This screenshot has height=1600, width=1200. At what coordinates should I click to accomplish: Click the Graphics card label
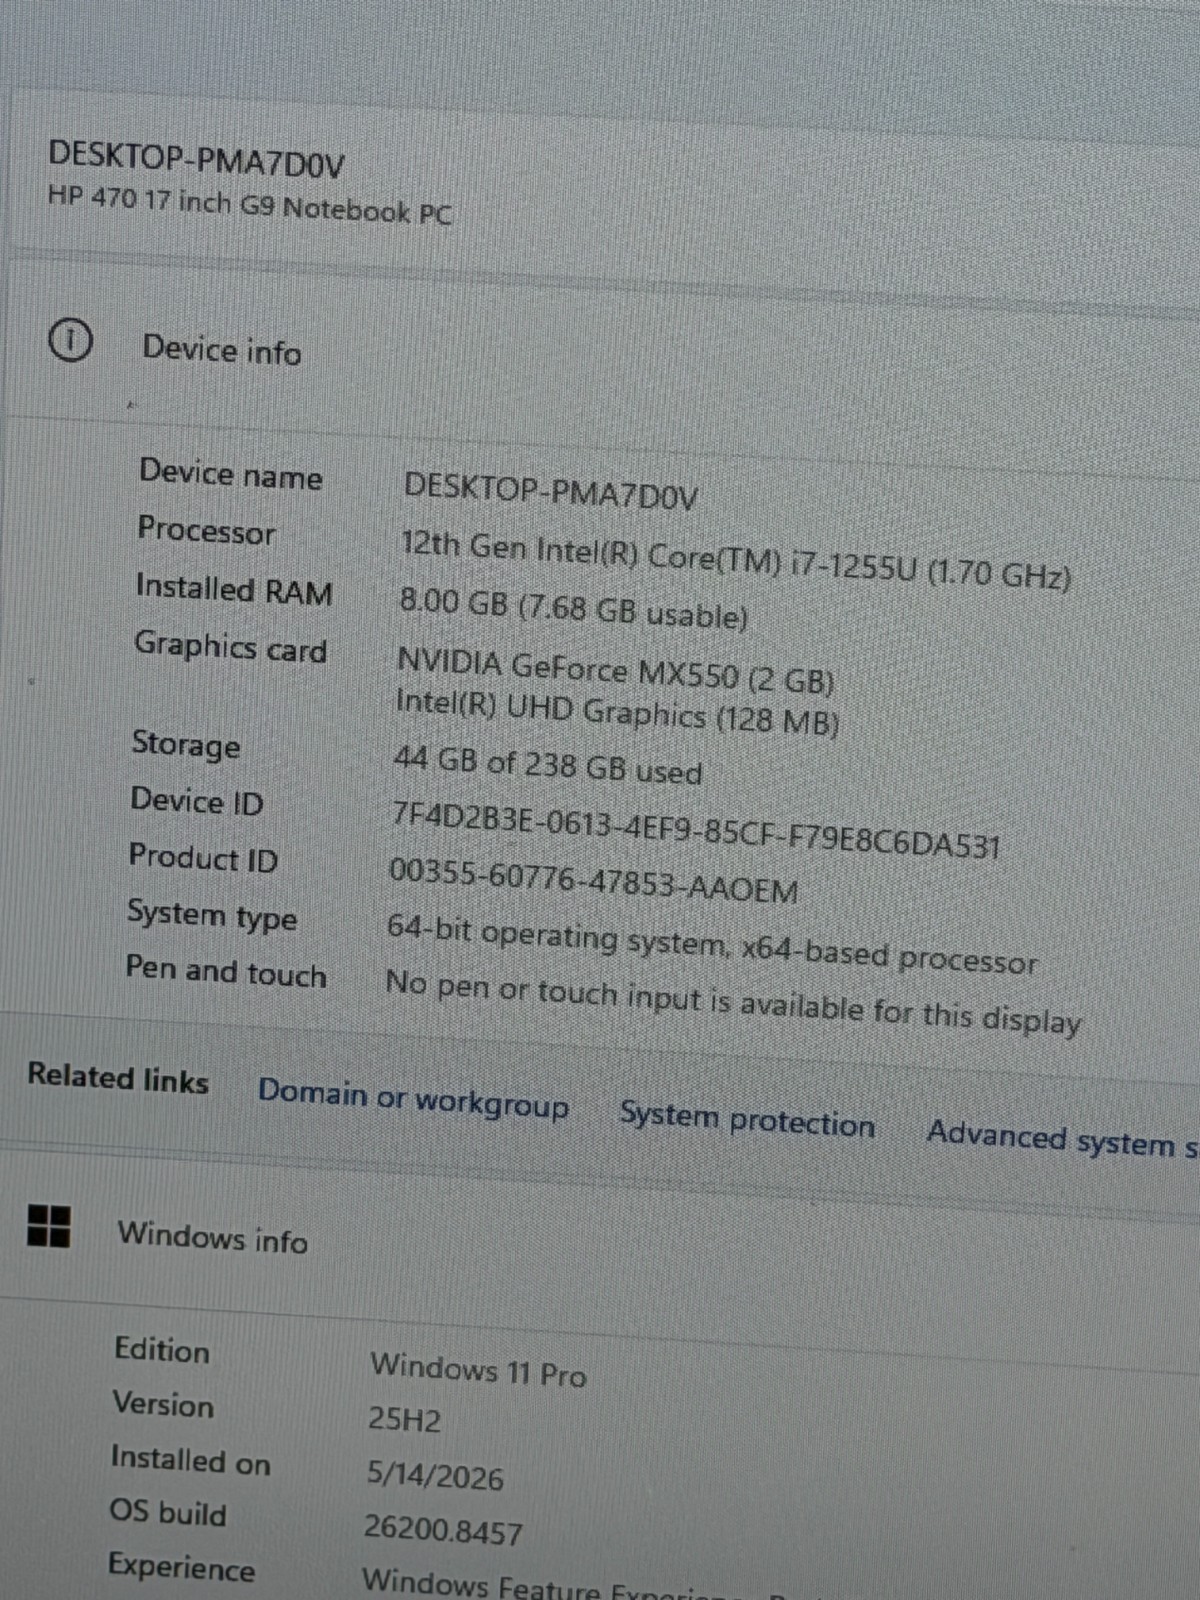[230, 647]
